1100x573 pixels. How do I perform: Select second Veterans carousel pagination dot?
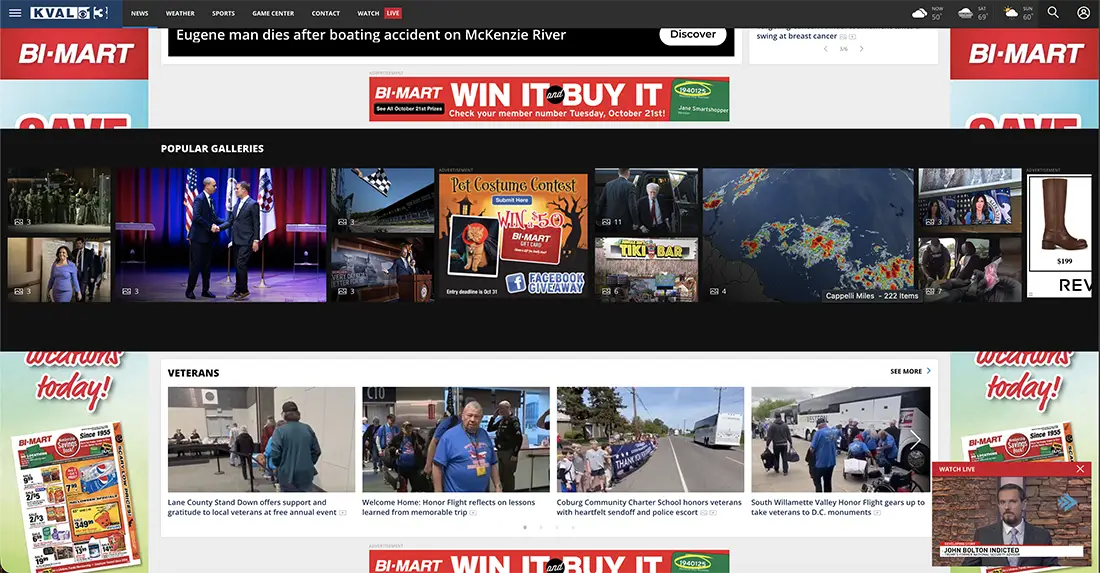point(541,527)
